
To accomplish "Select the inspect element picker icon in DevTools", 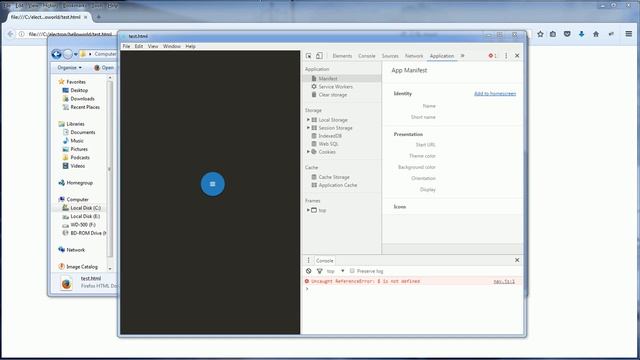I will pyautogui.click(x=309, y=56).
